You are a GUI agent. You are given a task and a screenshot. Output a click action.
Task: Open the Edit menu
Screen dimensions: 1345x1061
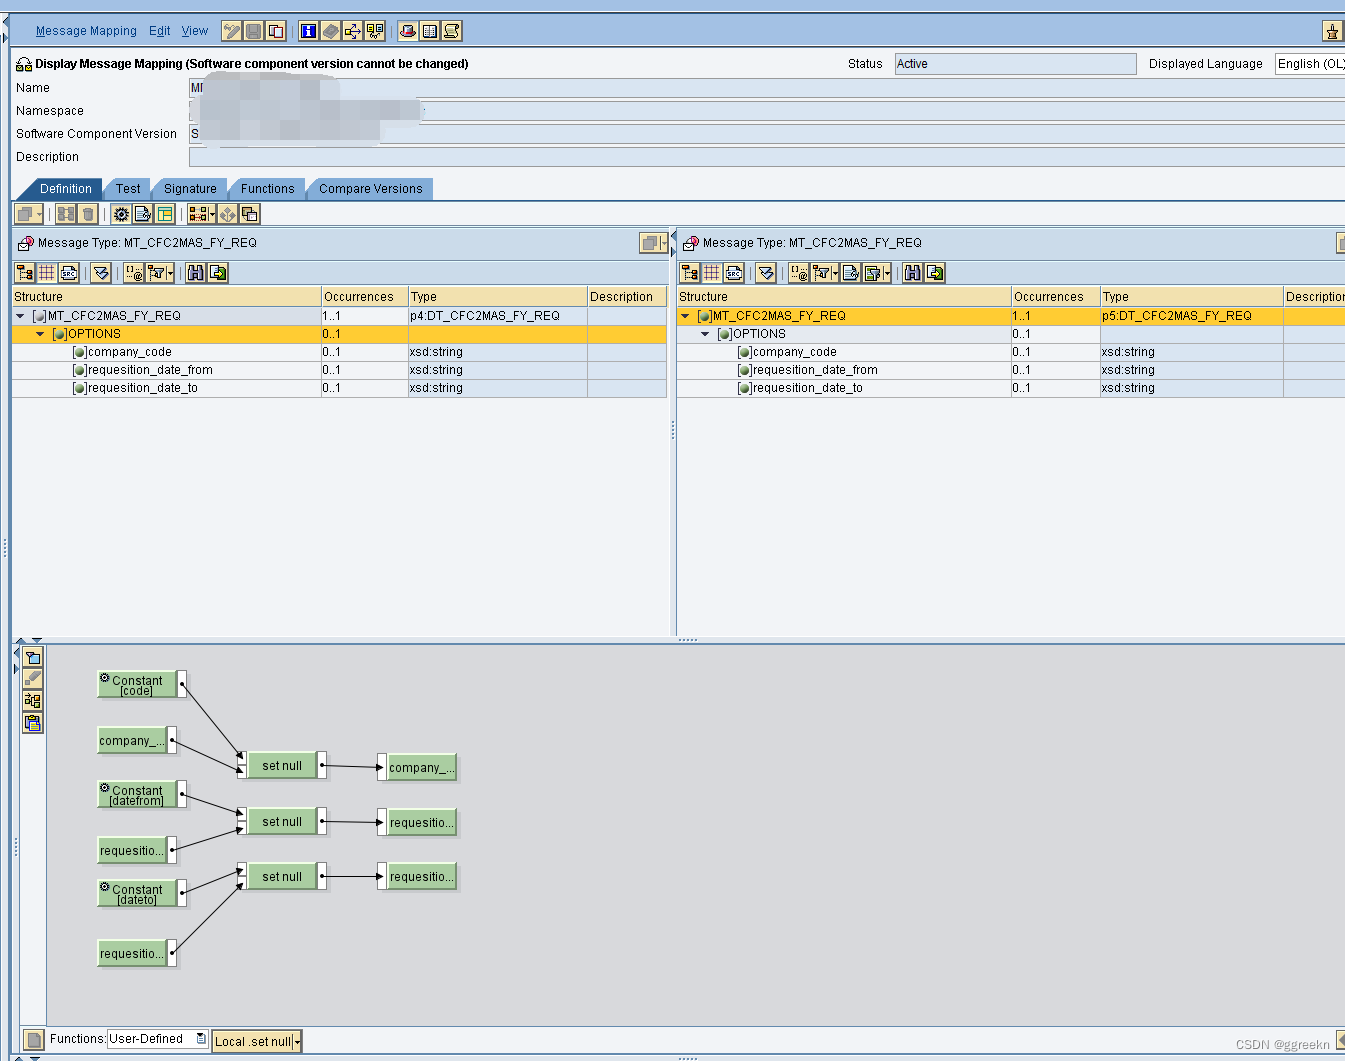click(160, 31)
